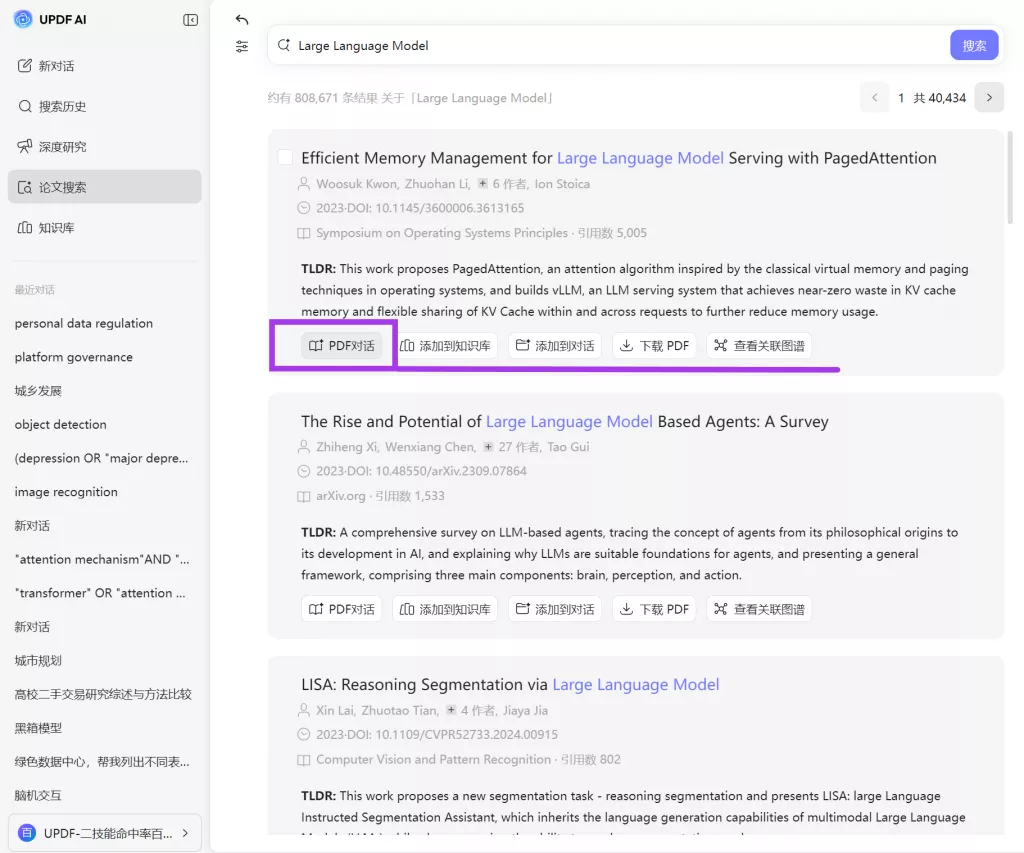The width and height of the screenshot is (1024, 853).
Task: Click 下载 PDF for the Agents survey paper
Action: 654,609
